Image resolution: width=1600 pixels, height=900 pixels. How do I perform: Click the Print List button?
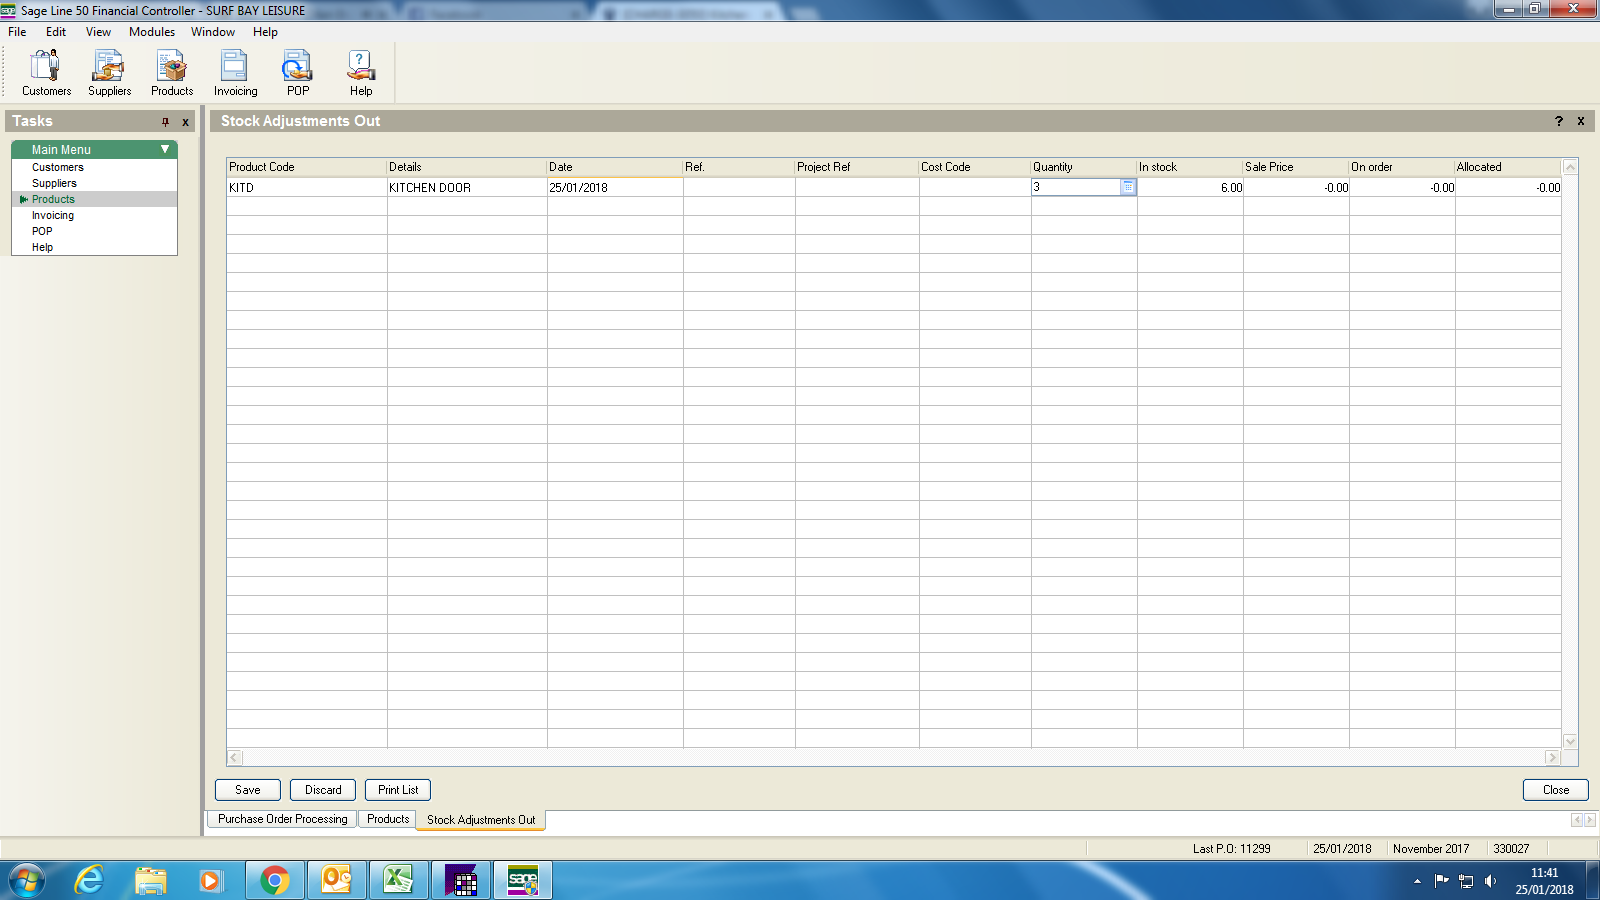398,790
